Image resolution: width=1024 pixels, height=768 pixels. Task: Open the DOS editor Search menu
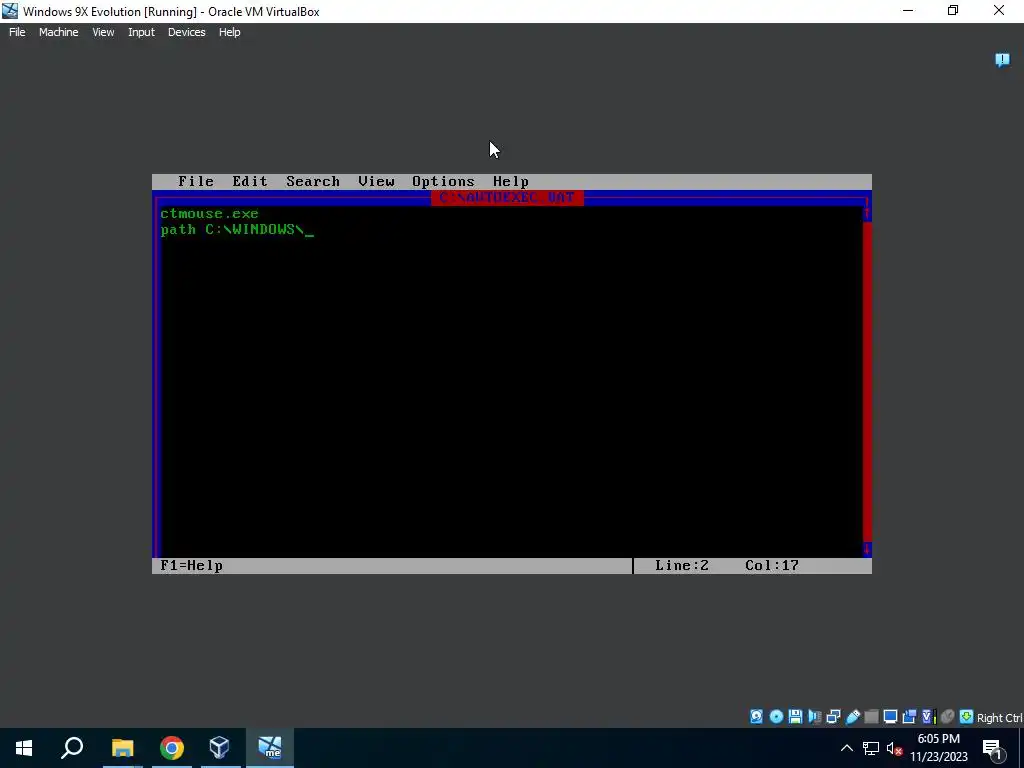coord(313,182)
